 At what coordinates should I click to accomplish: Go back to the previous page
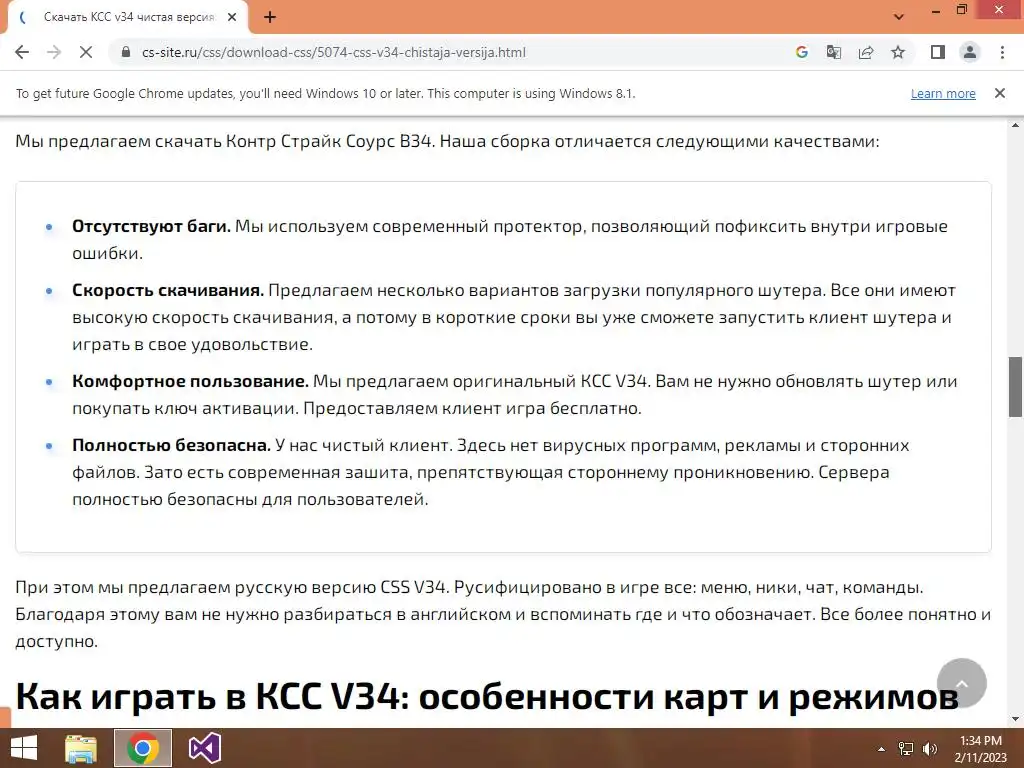point(22,52)
